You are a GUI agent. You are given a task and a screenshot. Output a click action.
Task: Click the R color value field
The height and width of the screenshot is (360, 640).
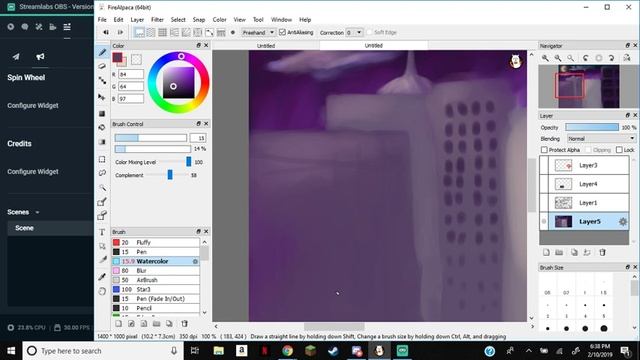[131, 74]
